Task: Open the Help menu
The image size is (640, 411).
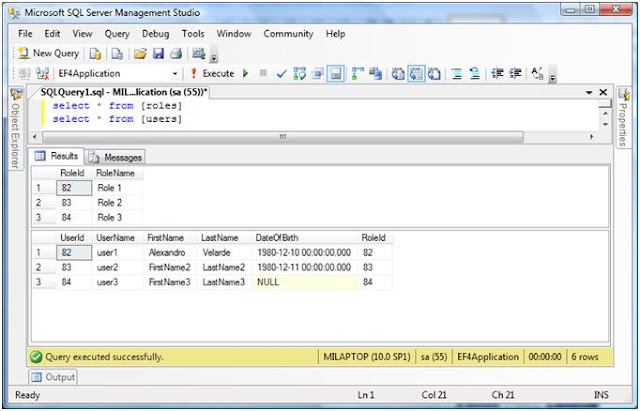Action: tap(336, 33)
